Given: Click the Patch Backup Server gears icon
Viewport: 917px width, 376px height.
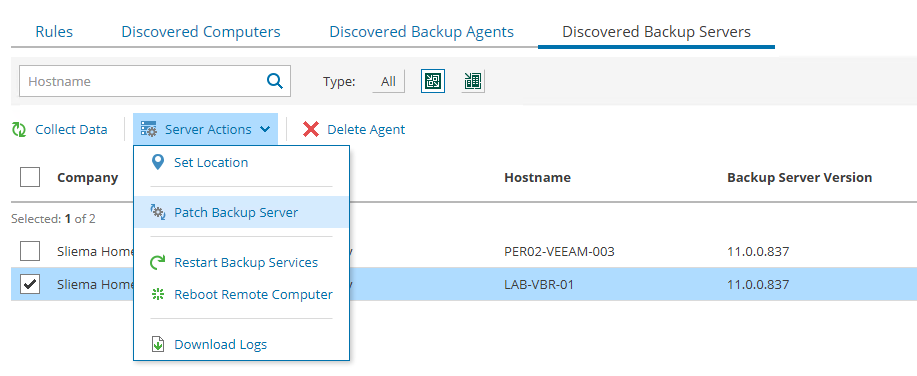Looking at the screenshot, I should tap(158, 212).
